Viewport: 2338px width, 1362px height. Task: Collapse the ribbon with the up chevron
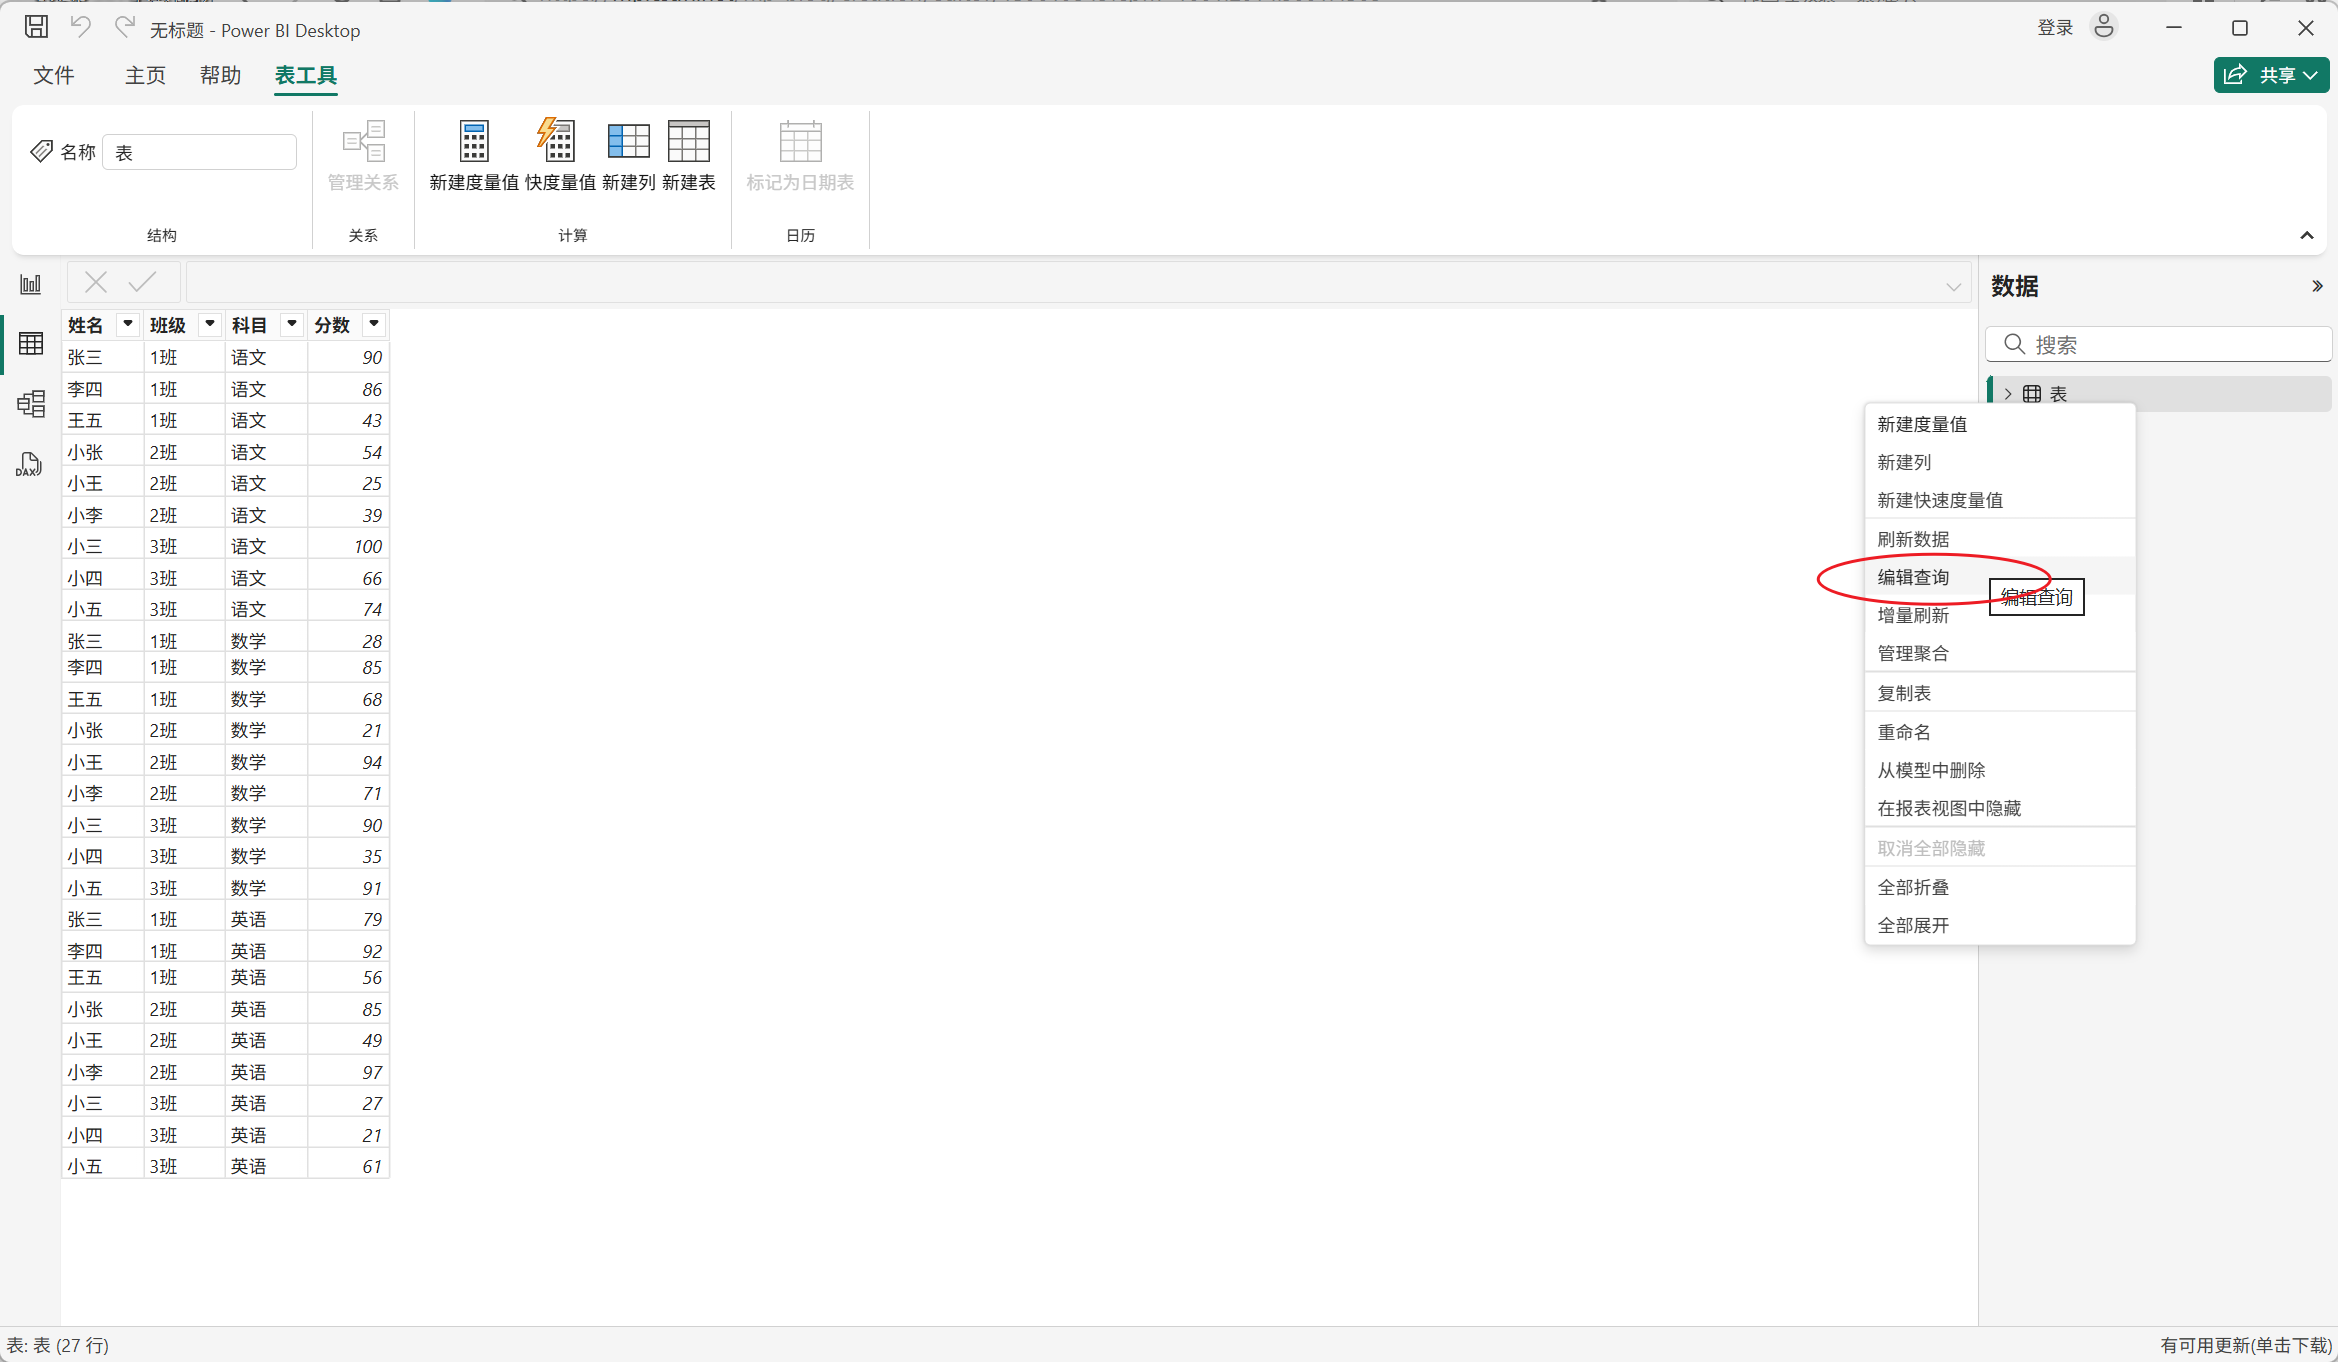(2307, 236)
